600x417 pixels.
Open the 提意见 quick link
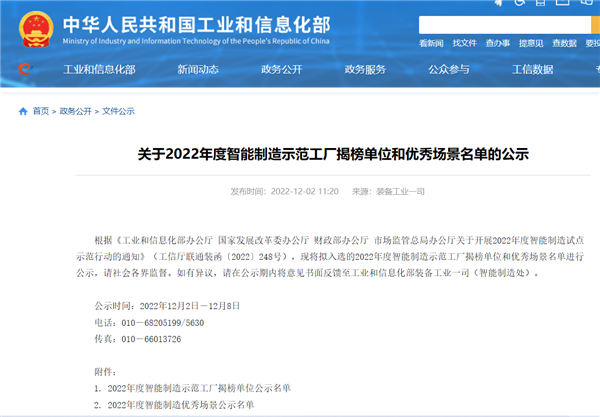tap(531, 44)
